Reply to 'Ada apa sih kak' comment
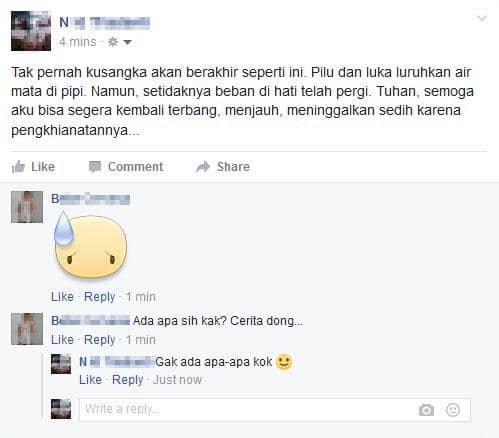Screen dimensions: 499x438 pos(100,340)
